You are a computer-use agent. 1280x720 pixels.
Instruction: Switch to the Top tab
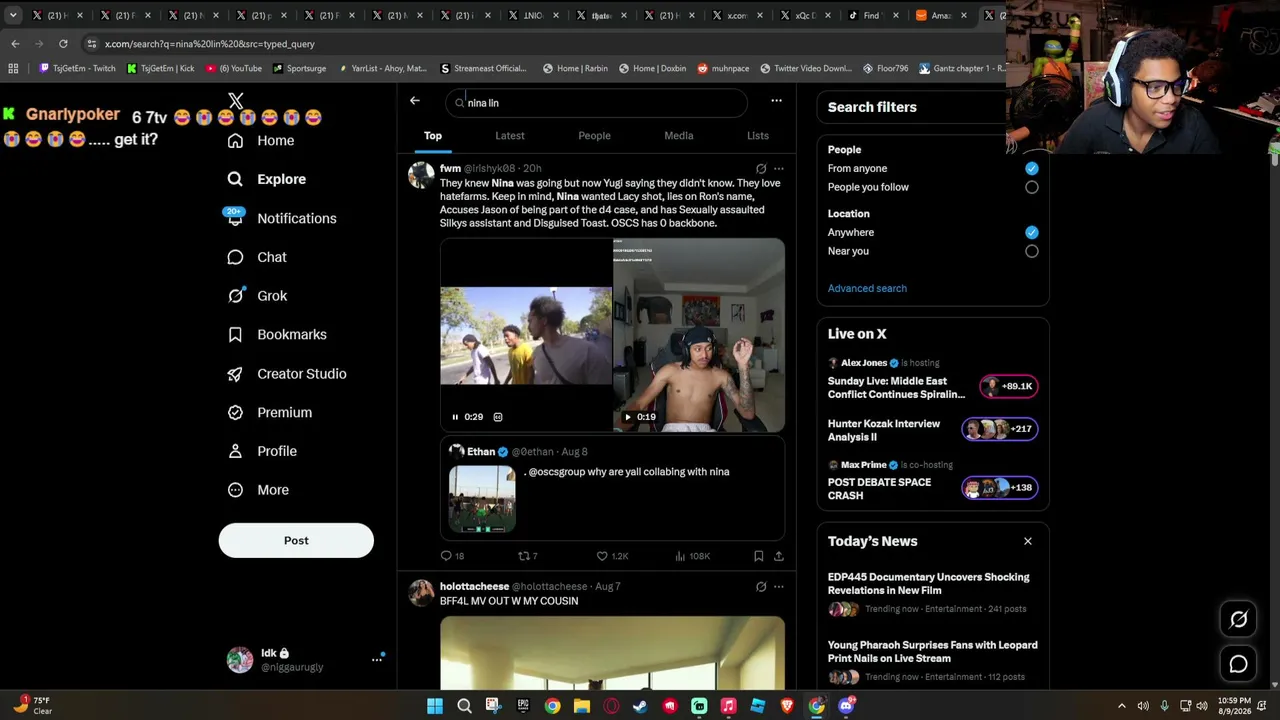[433, 136]
